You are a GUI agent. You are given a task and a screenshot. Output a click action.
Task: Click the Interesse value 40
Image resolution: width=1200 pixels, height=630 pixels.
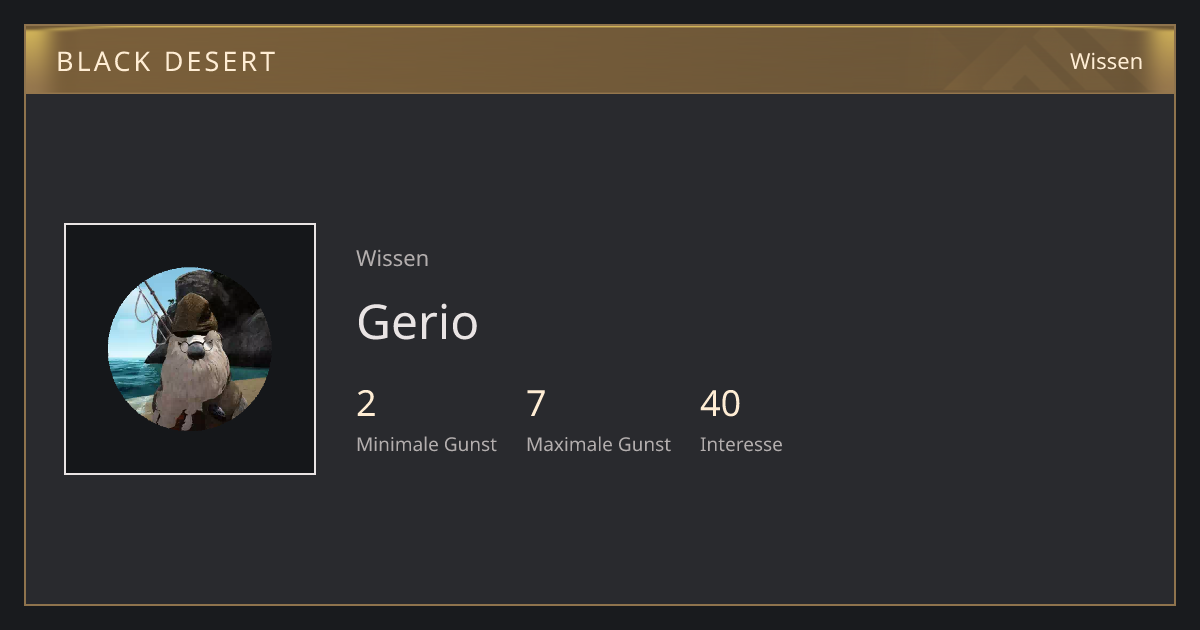(x=720, y=403)
